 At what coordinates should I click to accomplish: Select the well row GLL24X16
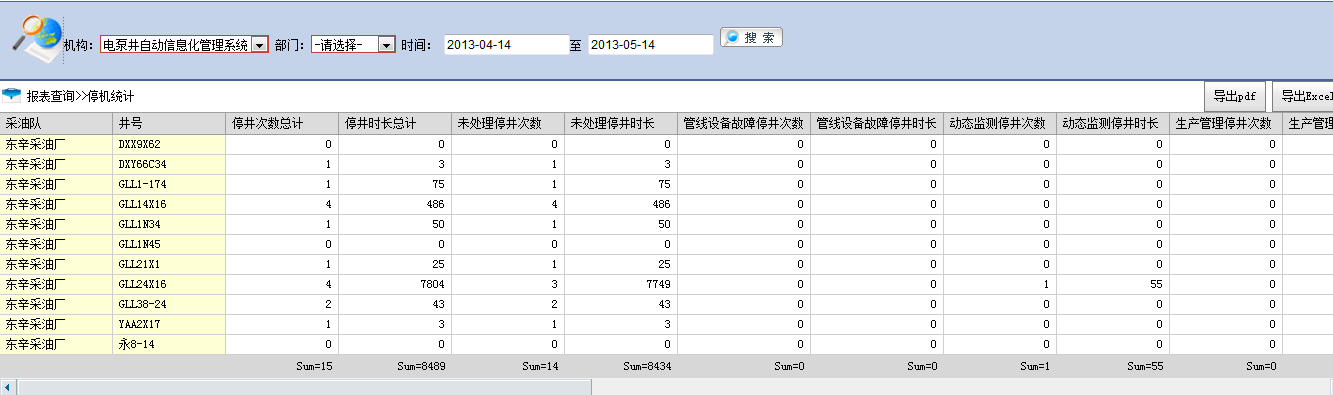point(666,284)
